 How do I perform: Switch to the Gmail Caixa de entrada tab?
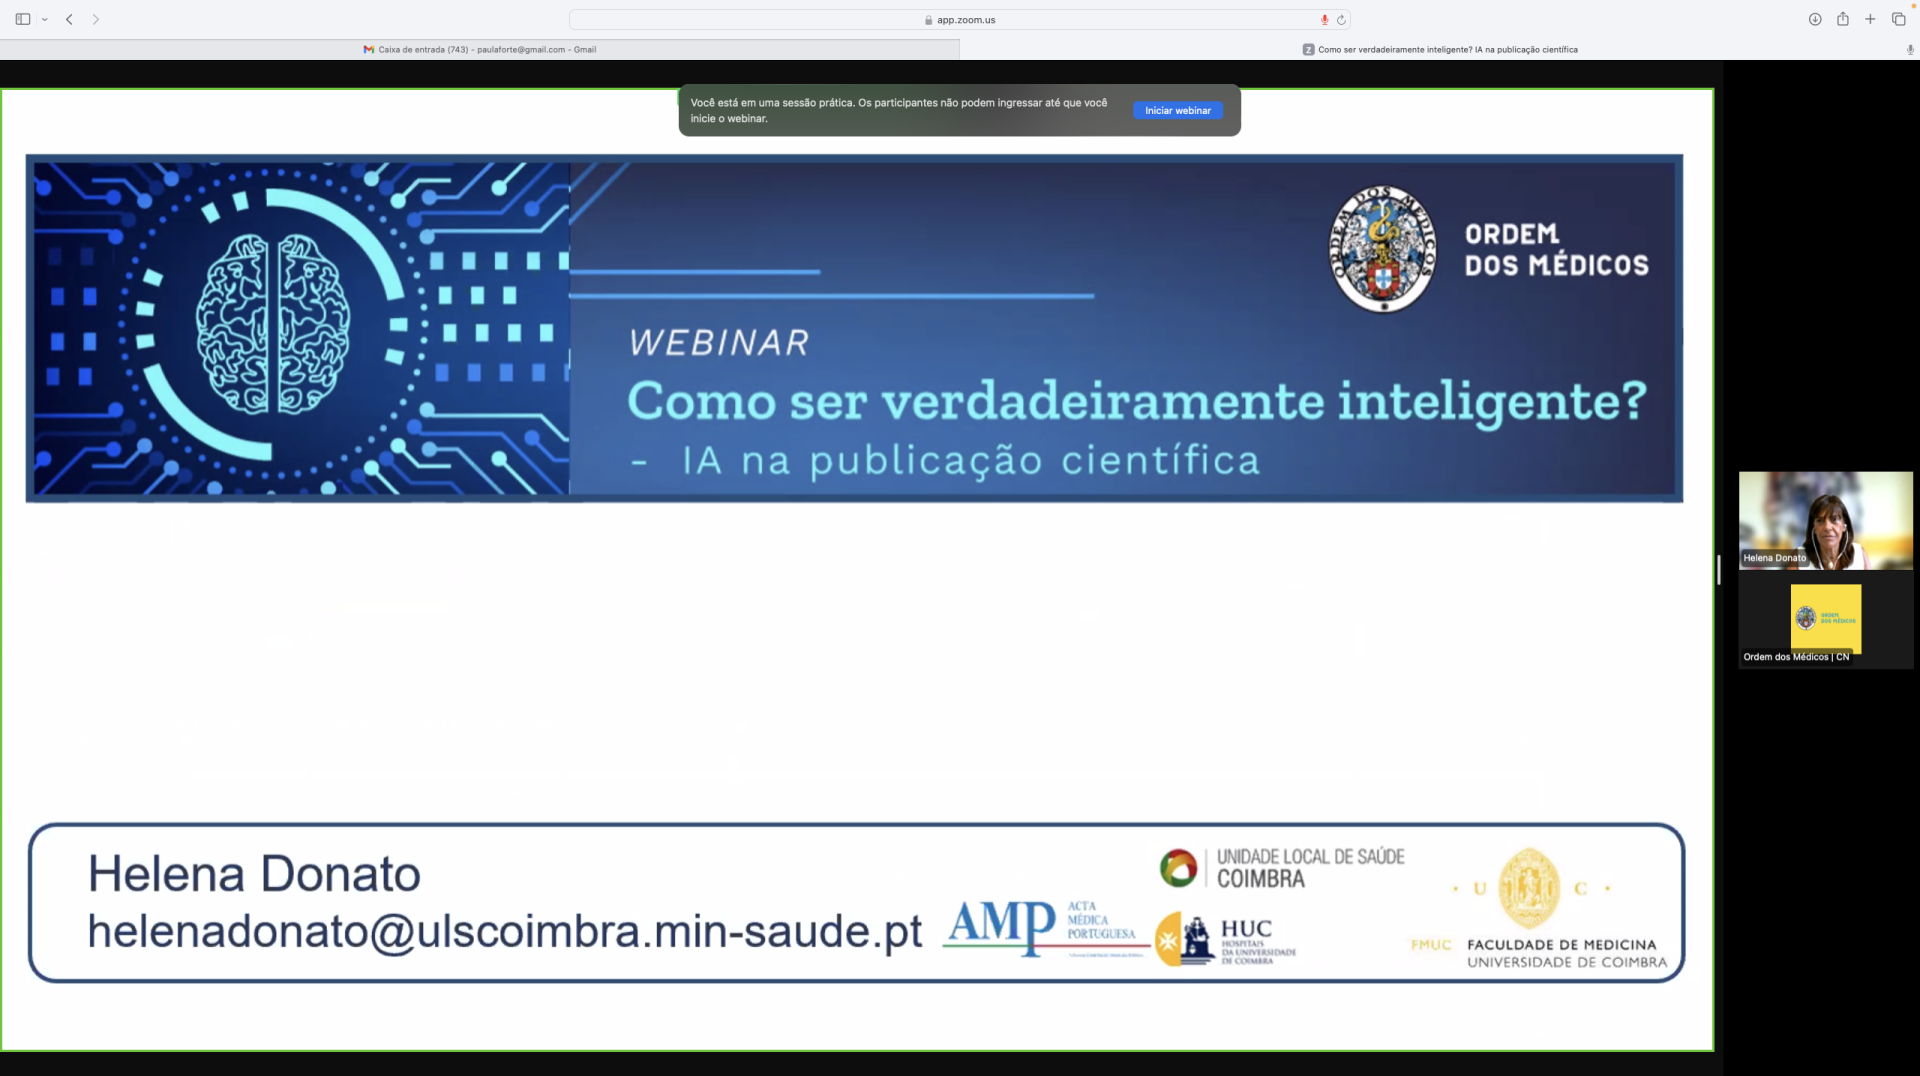coord(480,49)
